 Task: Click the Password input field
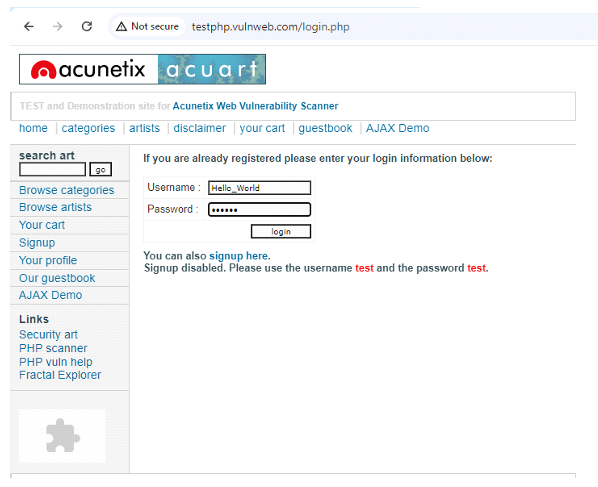(259, 209)
